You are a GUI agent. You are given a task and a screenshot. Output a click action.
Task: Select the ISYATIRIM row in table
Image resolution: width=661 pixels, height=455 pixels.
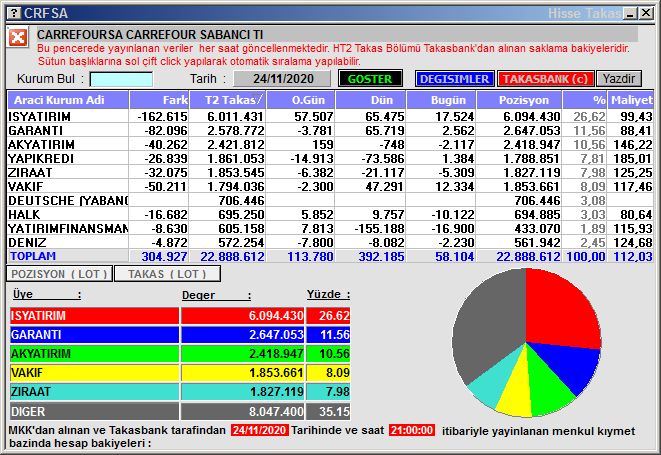click(330, 116)
